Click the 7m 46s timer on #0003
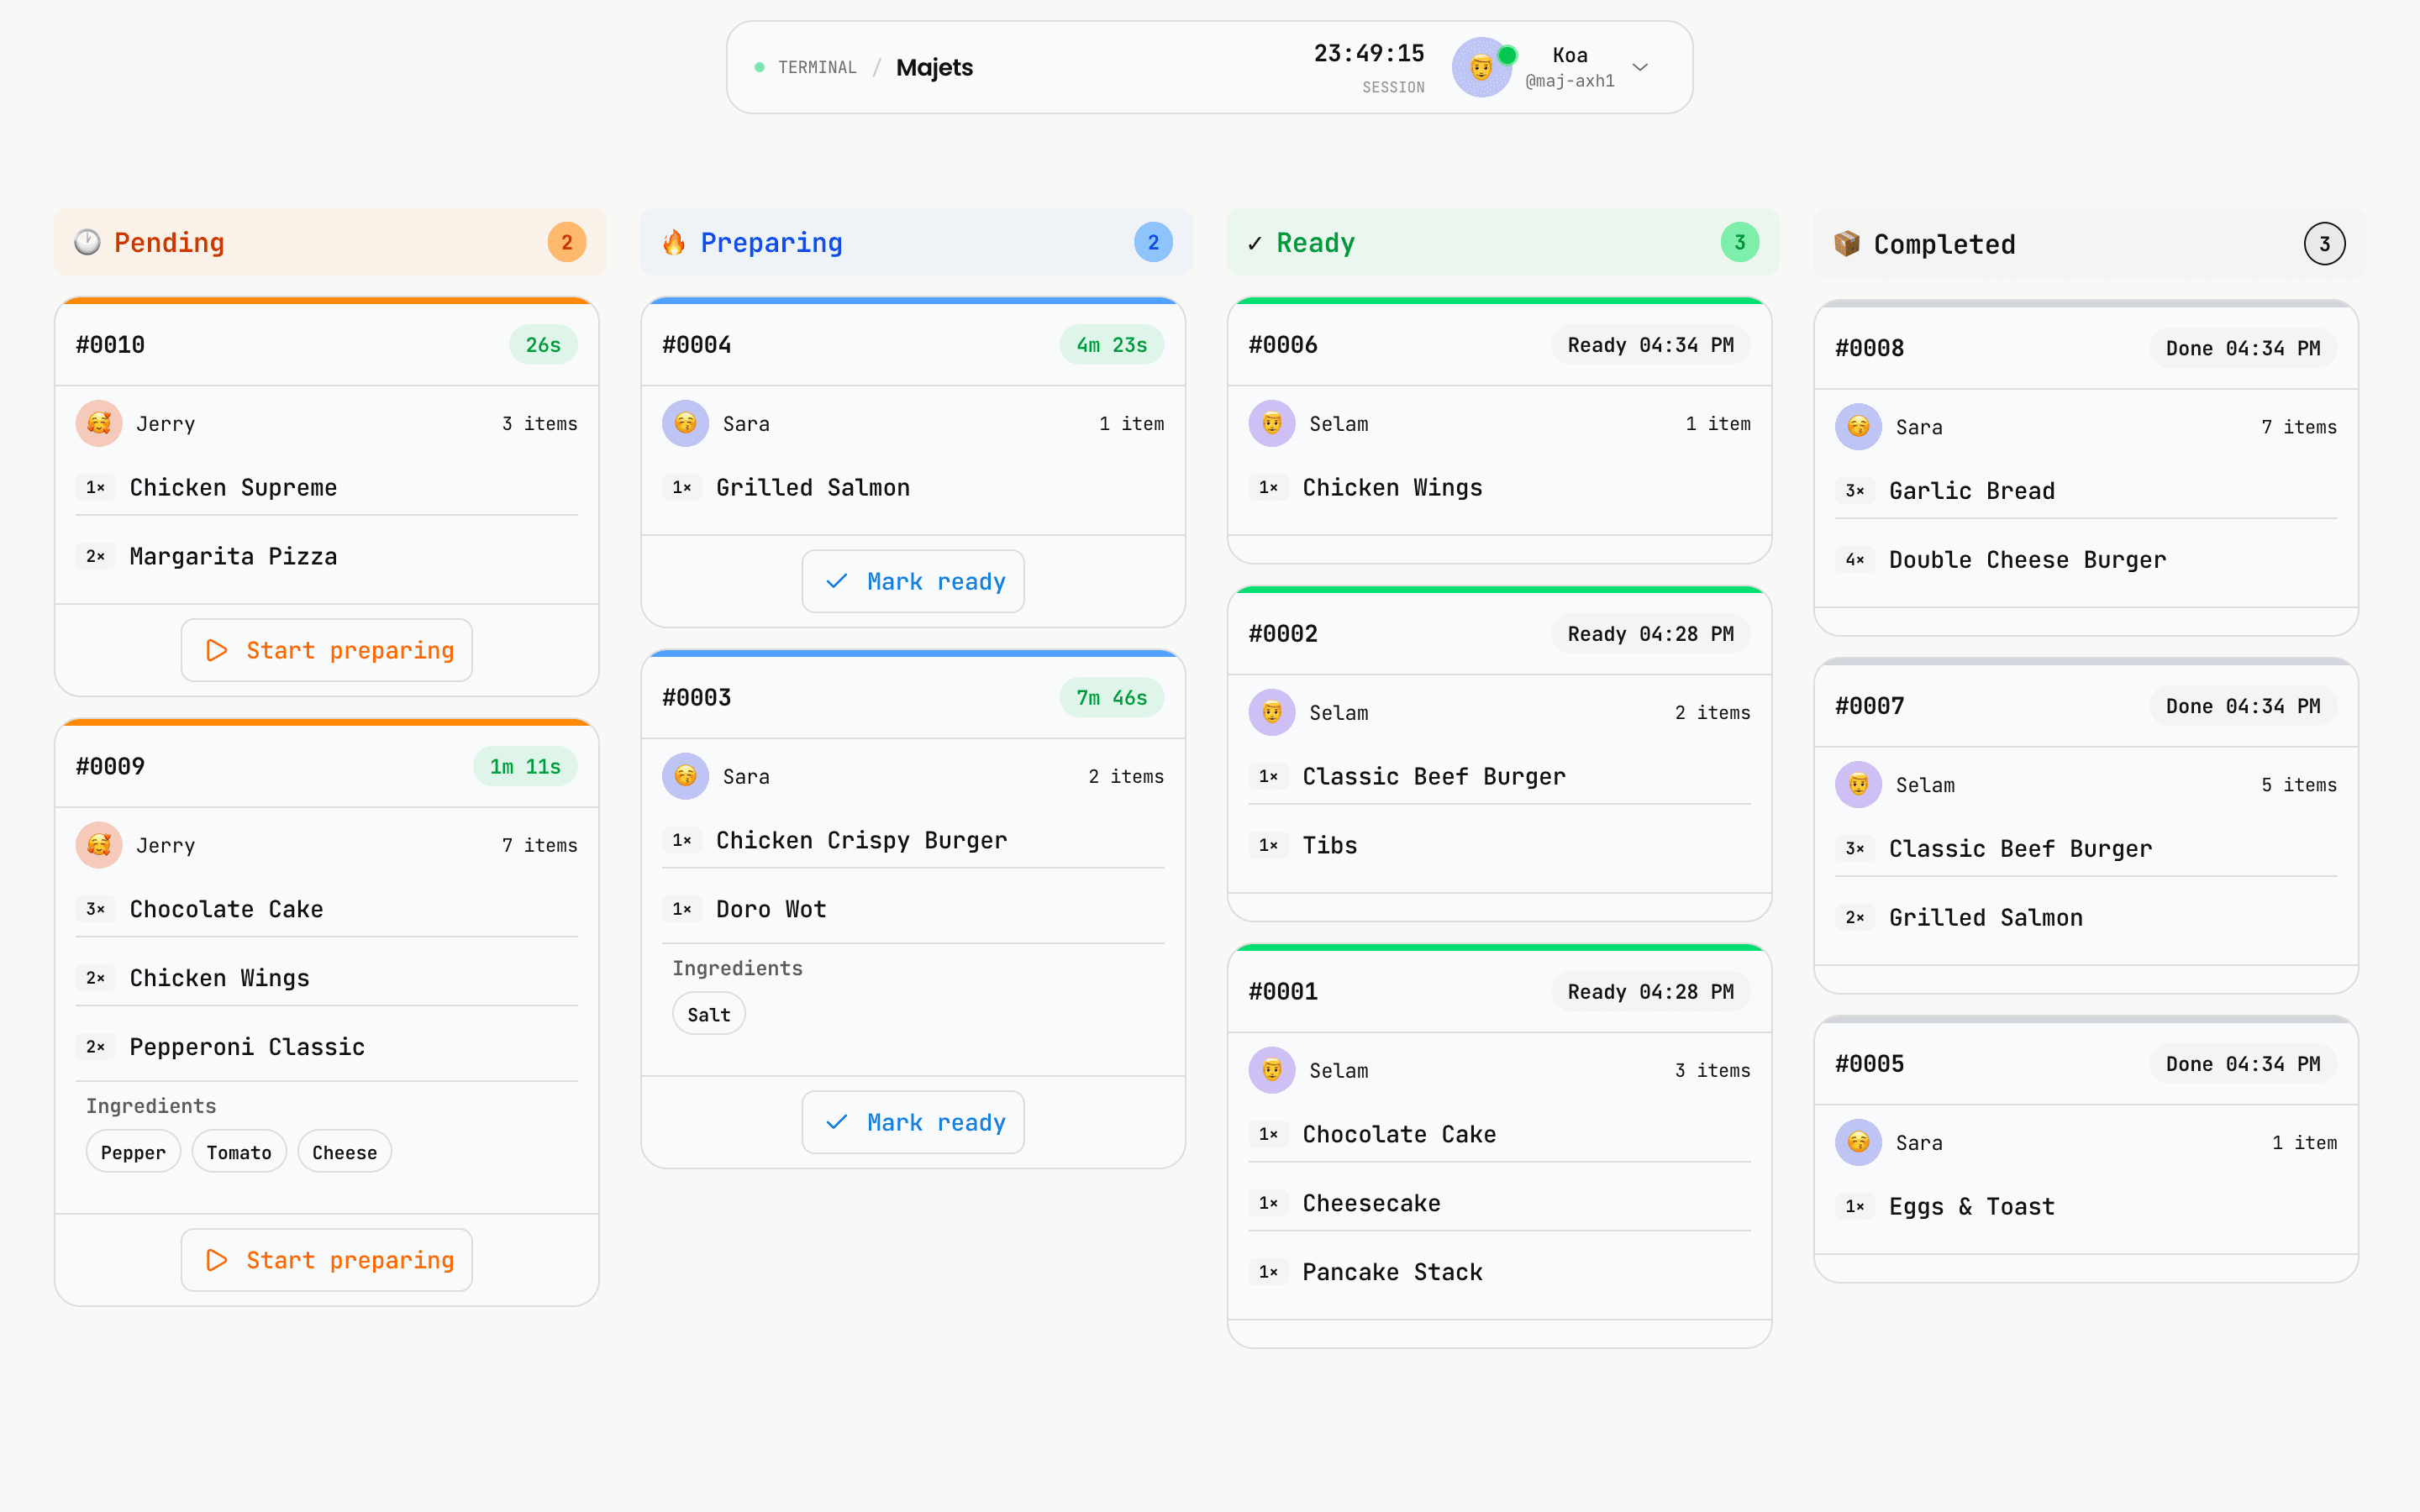 point(1112,697)
